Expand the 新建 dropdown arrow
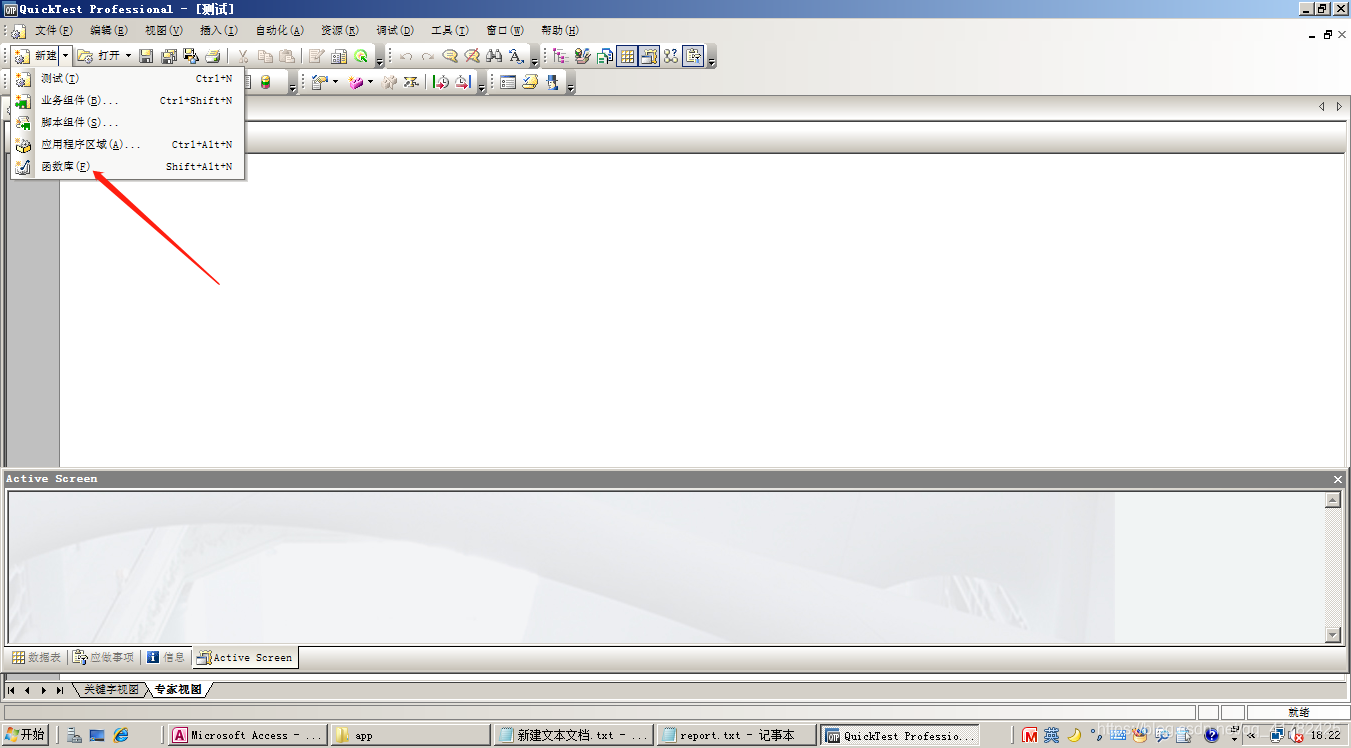This screenshot has width=1351, height=748. pyautogui.click(x=65, y=56)
